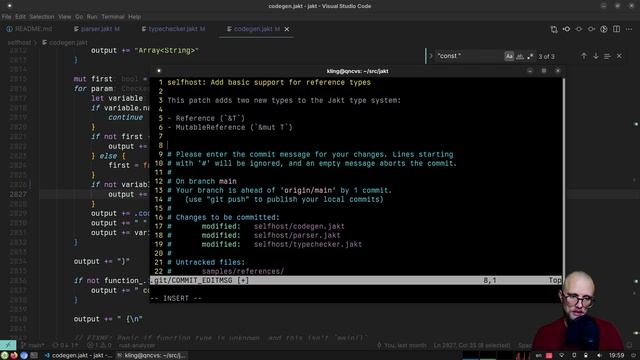640x360 pixels.
Task: Toggle Match Whole Word in find widget
Action: 520,56
